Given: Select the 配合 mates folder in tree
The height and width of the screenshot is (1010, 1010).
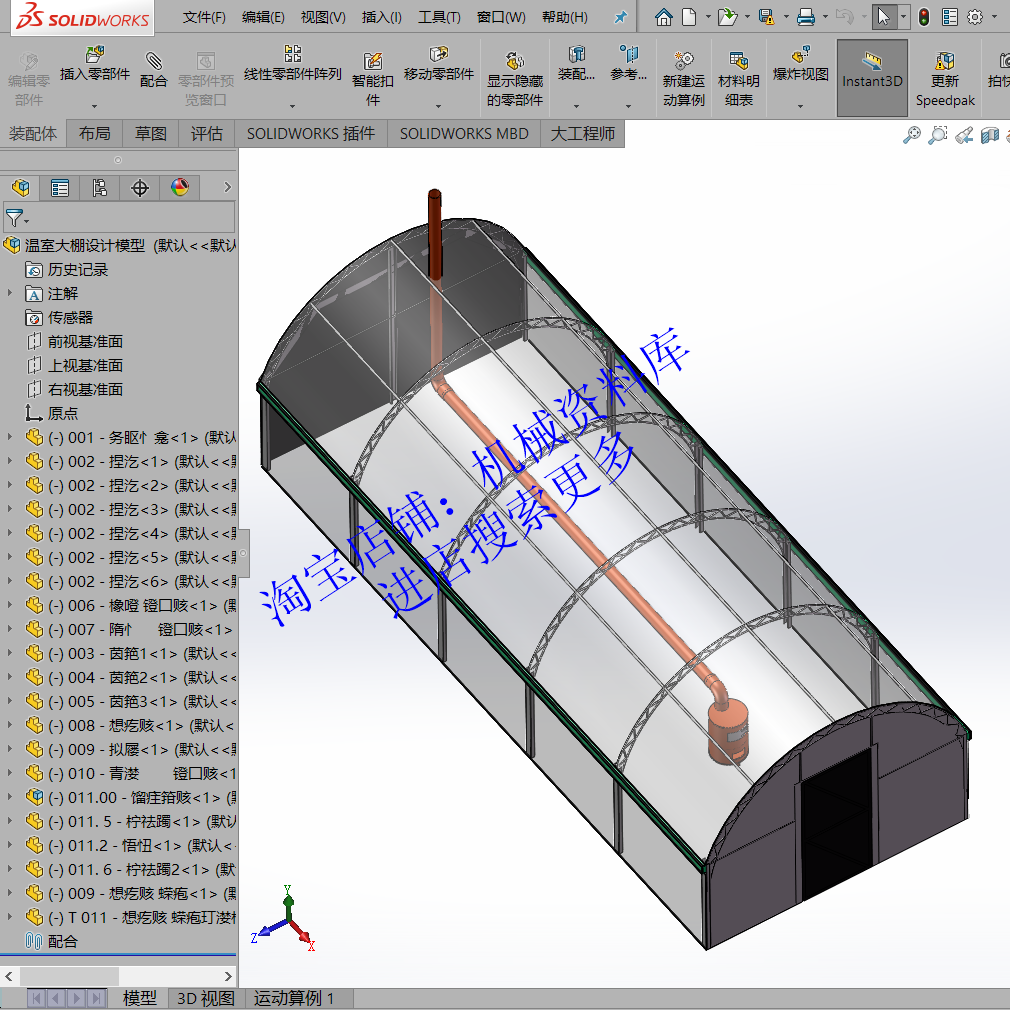Looking at the screenshot, I should pyautogui.click(x=62, y=941).
